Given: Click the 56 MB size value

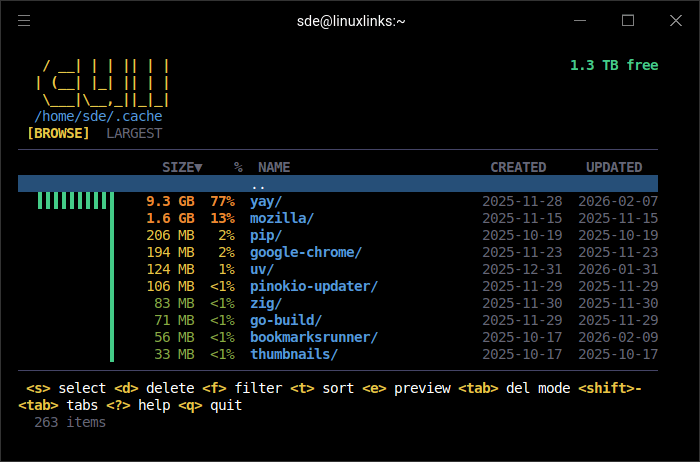Looking at the screenshot, I should click(x=175, y=337).
